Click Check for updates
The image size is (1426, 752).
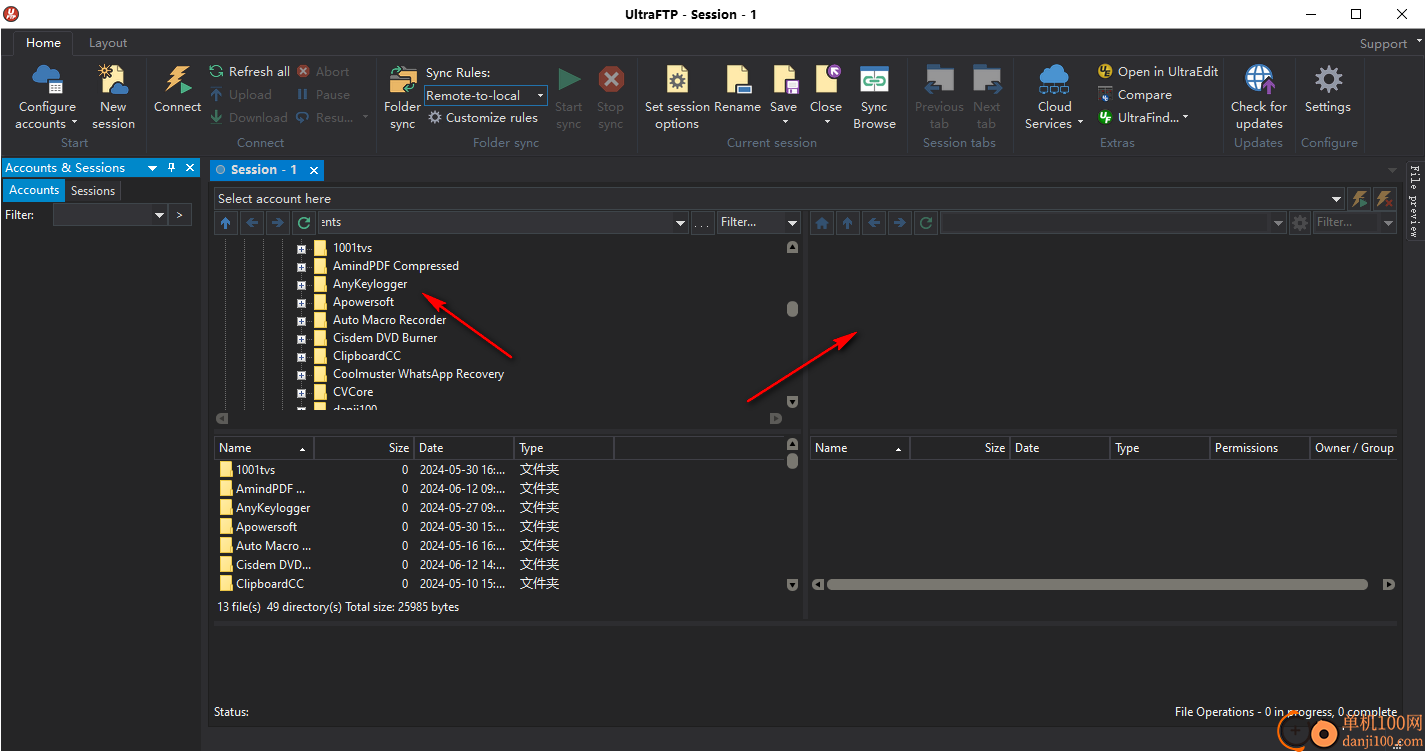pos(1258,97)
